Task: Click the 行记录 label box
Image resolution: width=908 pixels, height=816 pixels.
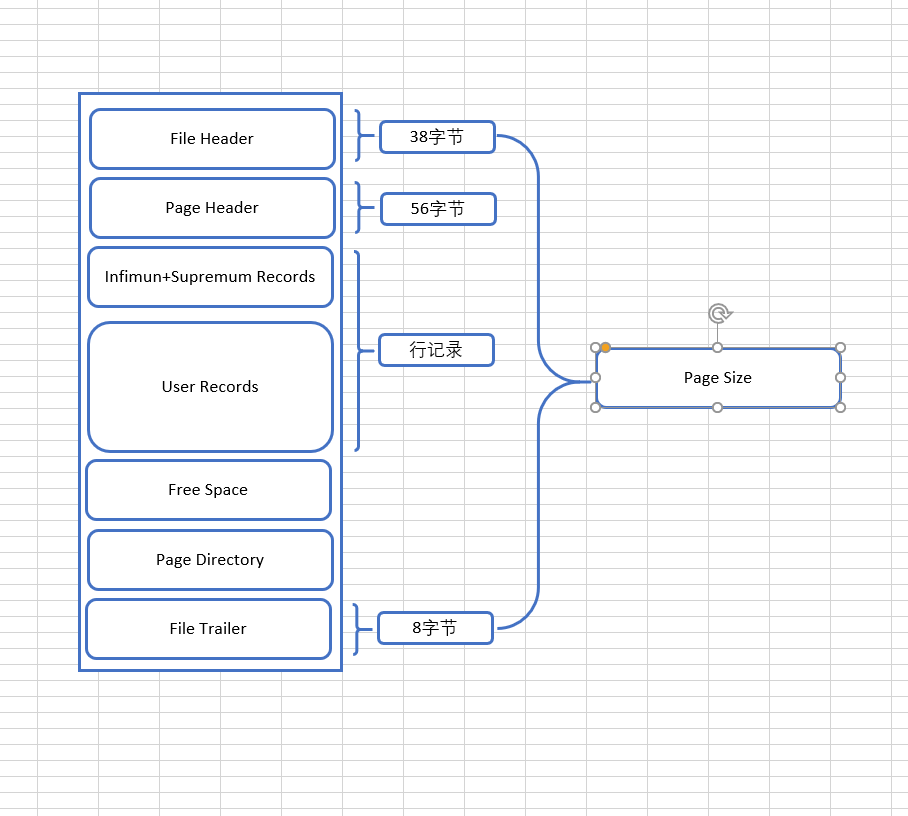Action: [x=436, y=350]
